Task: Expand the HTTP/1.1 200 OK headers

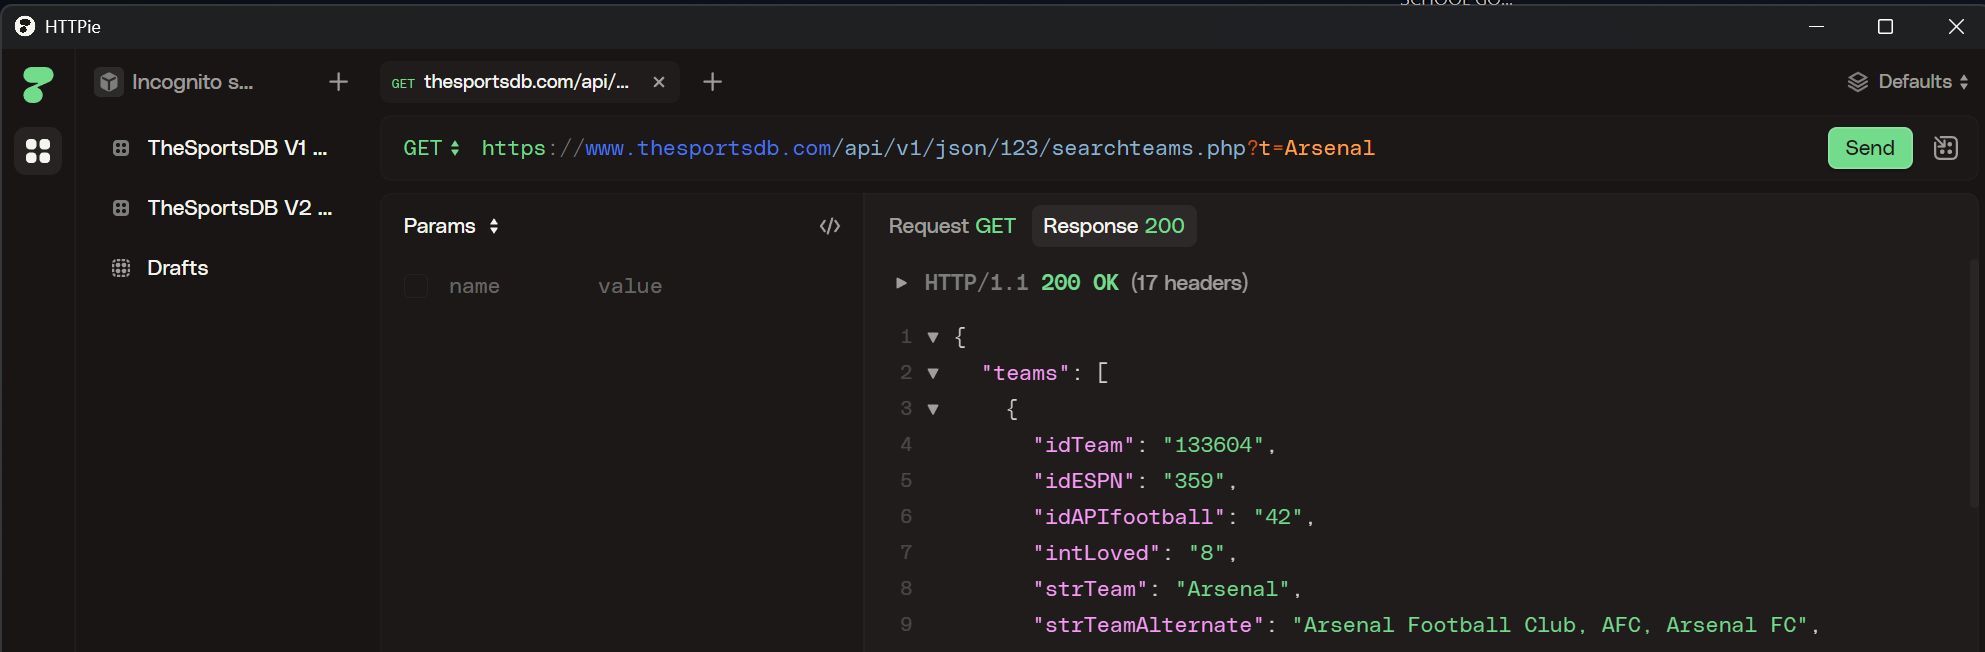Action: tap(901, 283)
